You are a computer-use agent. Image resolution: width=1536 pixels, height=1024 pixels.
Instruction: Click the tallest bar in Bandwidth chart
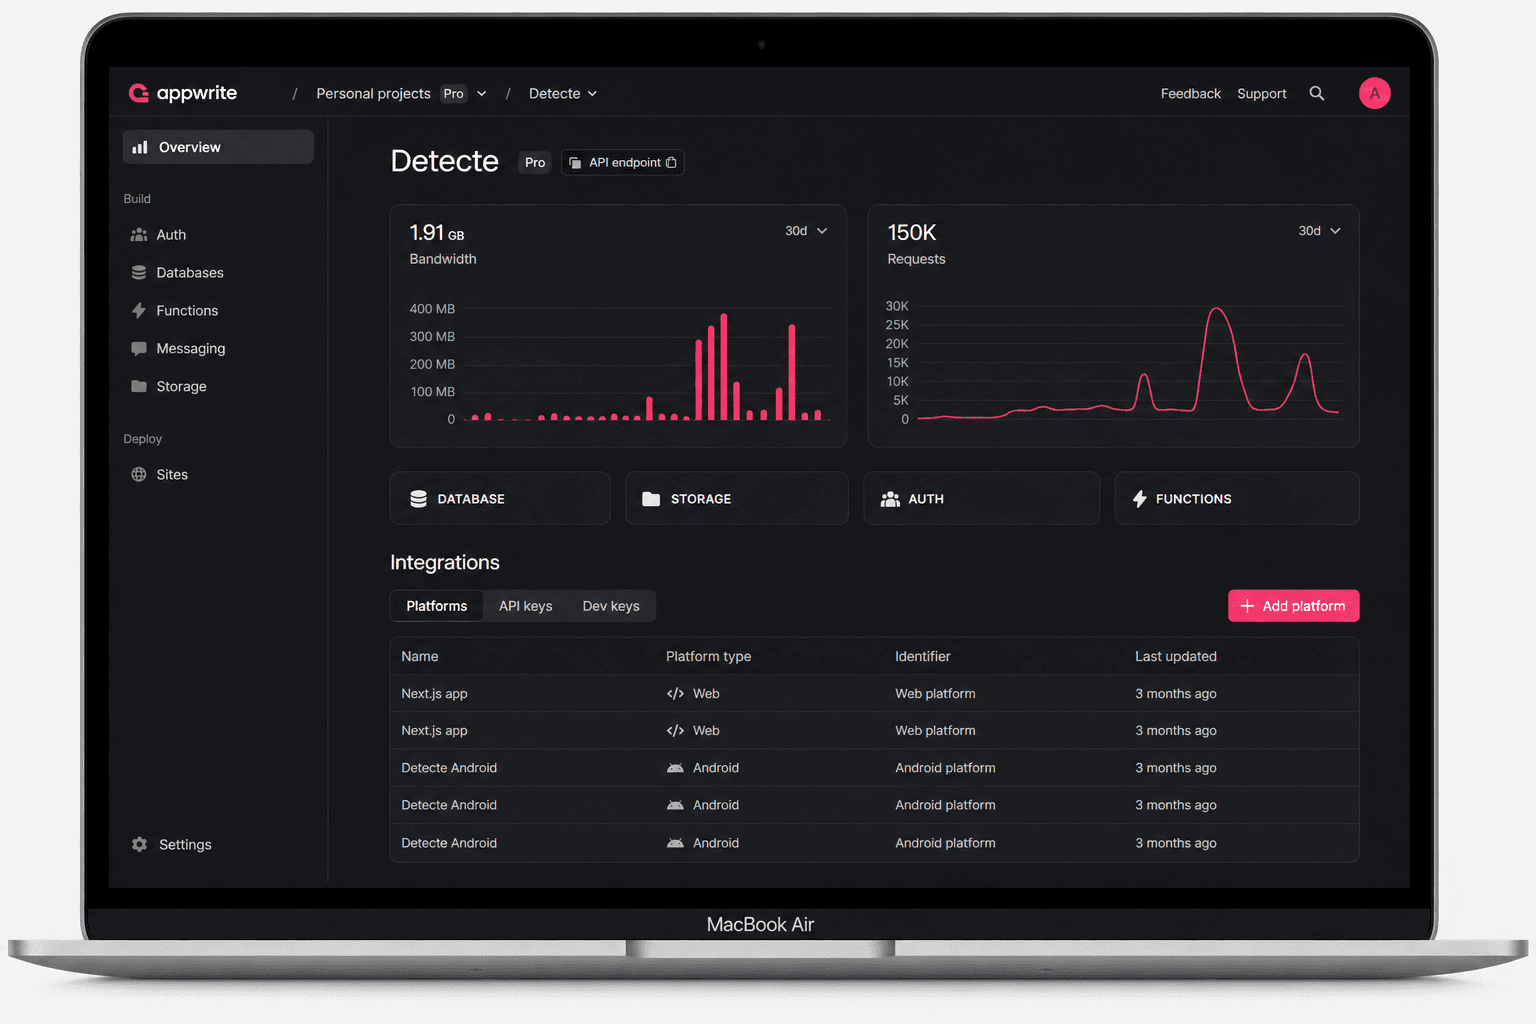[x=723, y=367]
